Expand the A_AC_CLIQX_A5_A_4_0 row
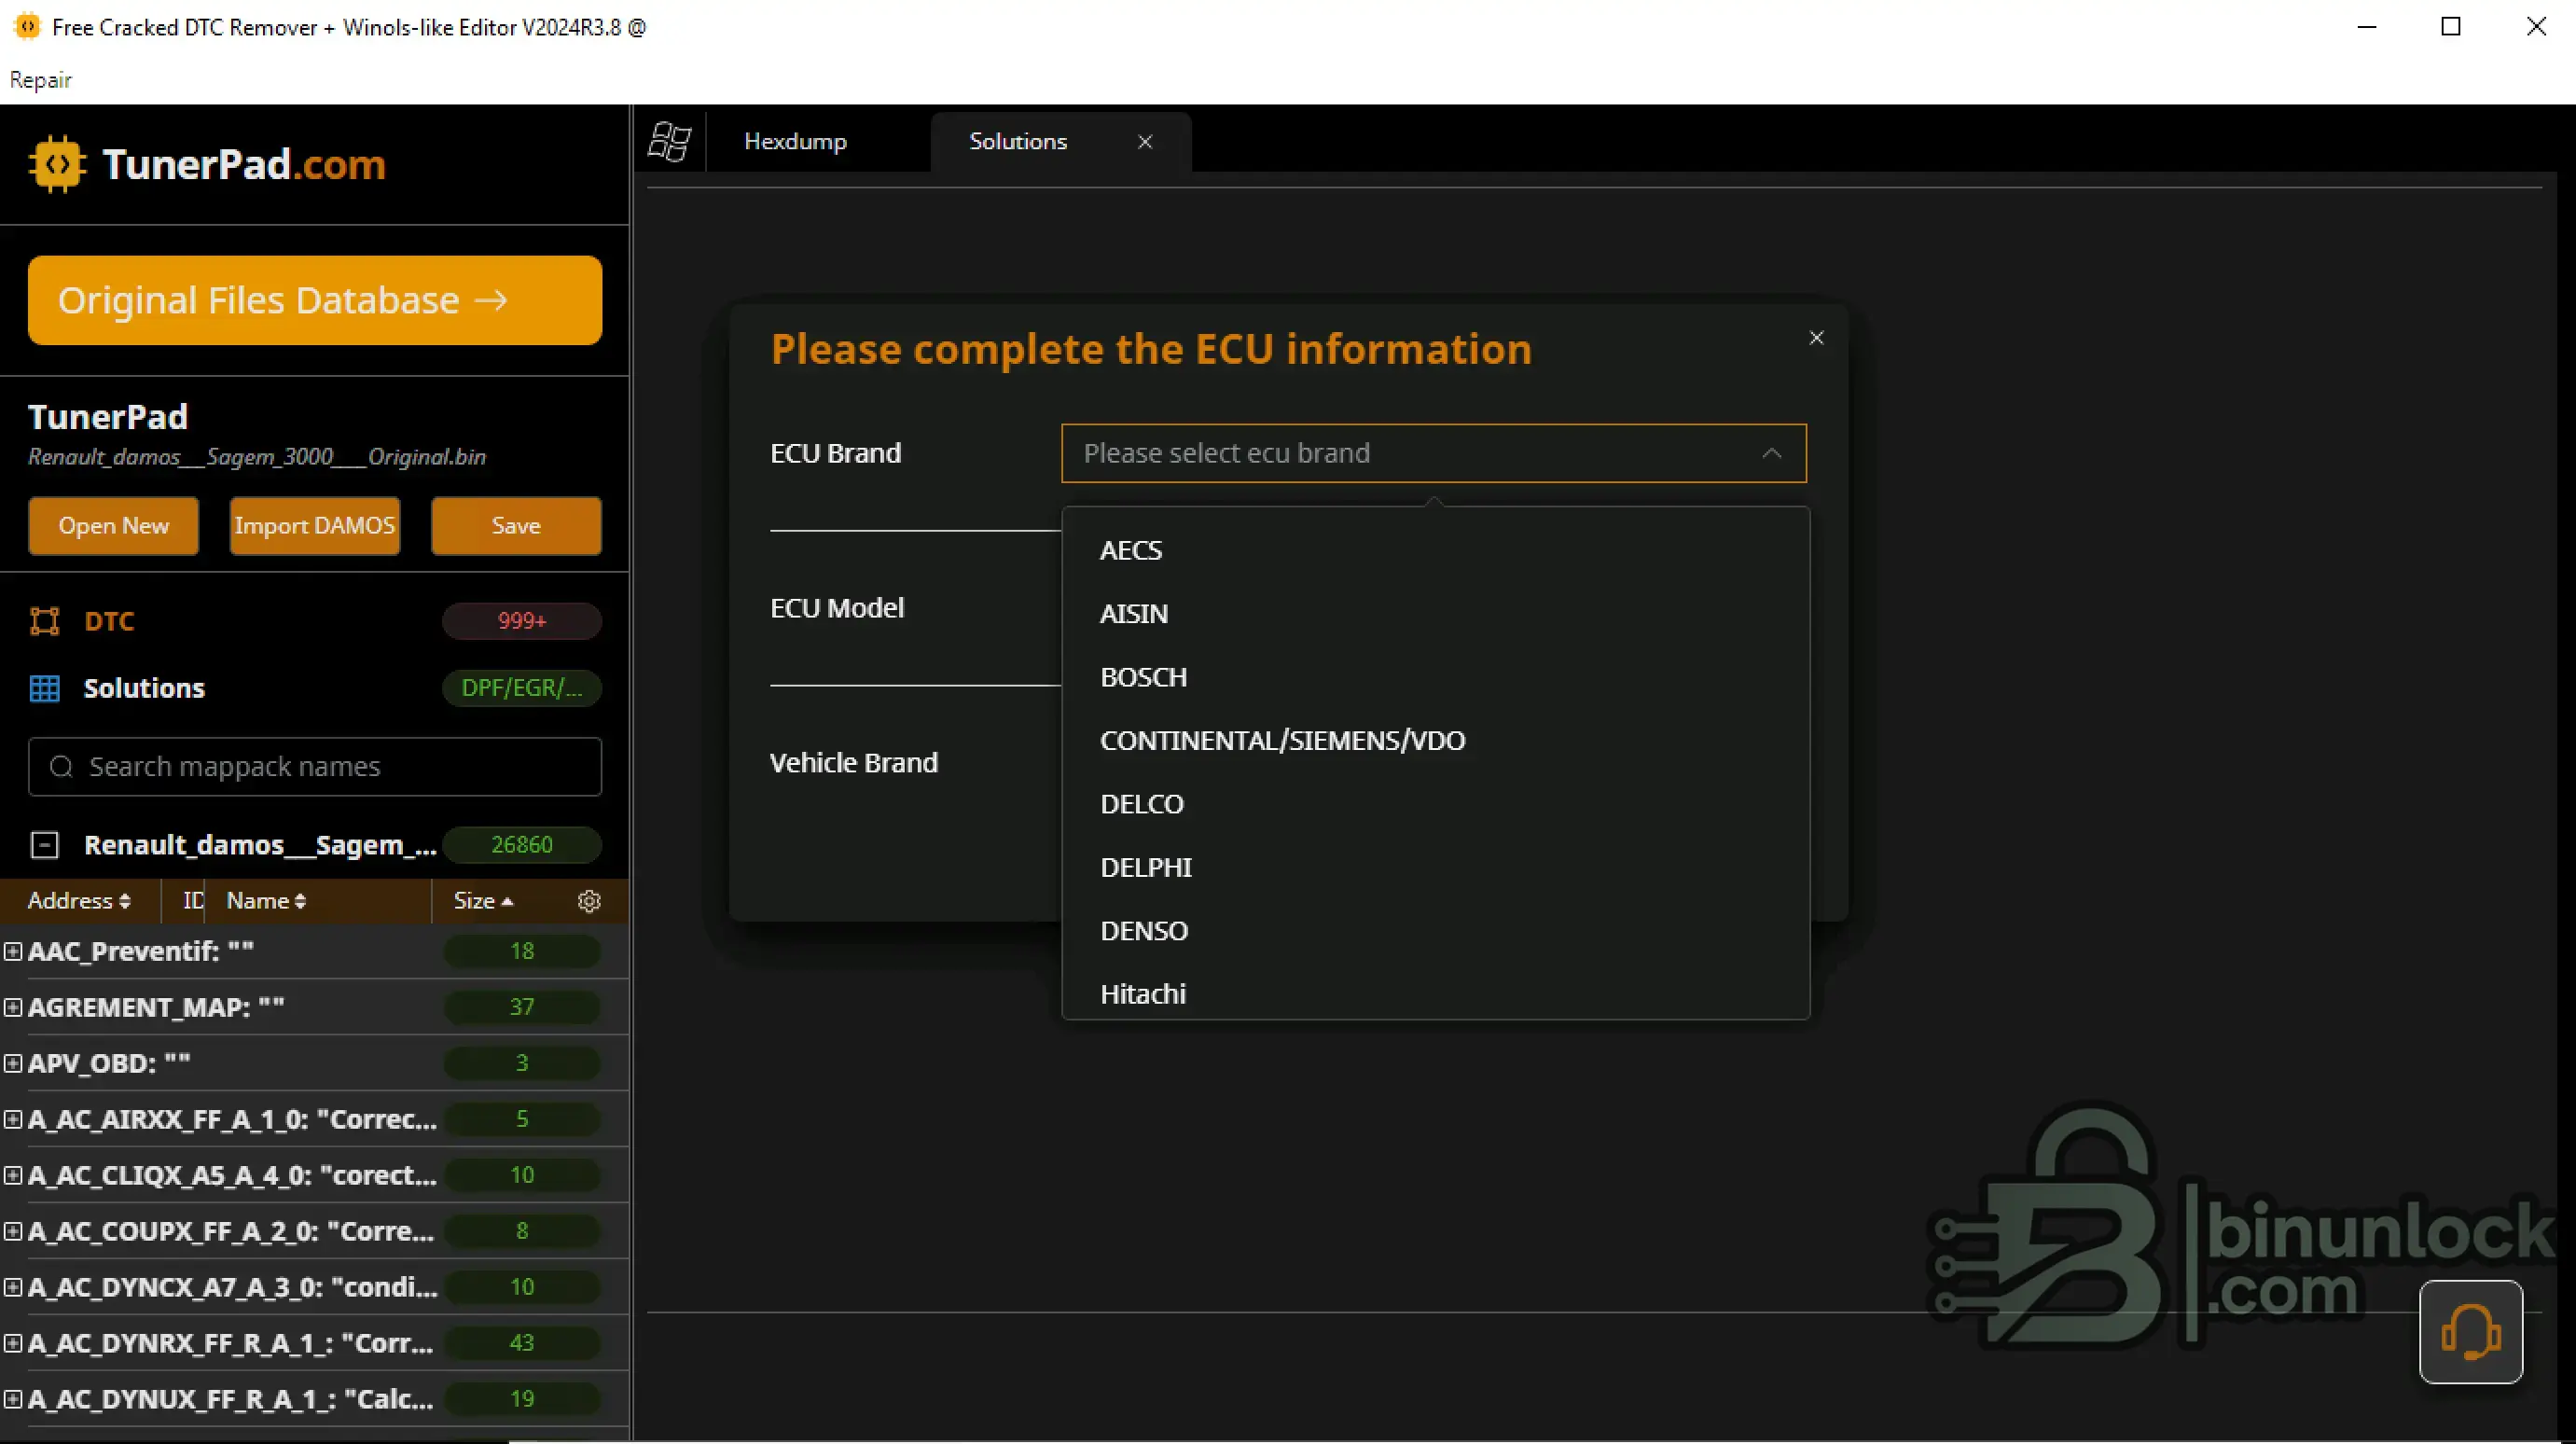The width and height of the screenshot is (2576, 1444). pos(13,1175)
